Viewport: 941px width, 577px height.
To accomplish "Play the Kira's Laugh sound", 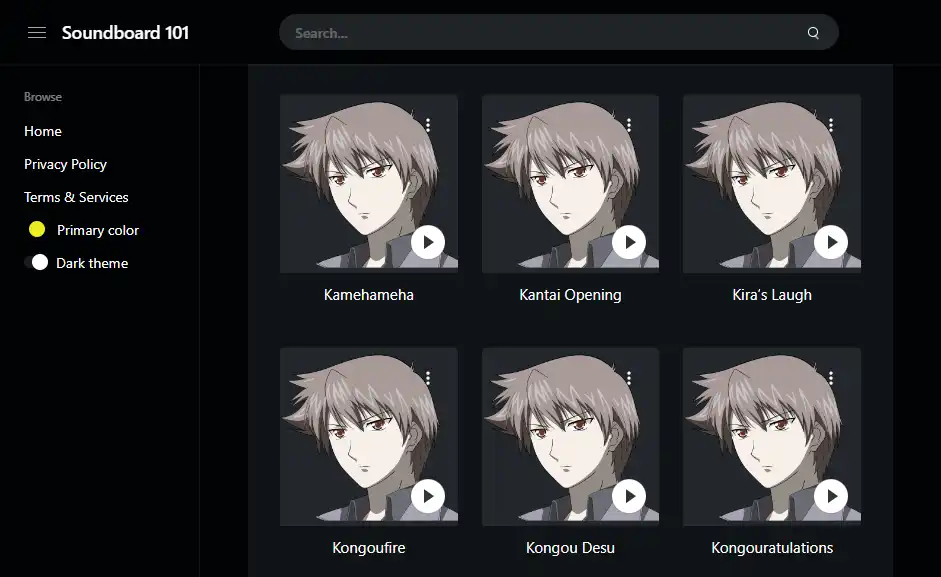I will click(x=831, y=242).
